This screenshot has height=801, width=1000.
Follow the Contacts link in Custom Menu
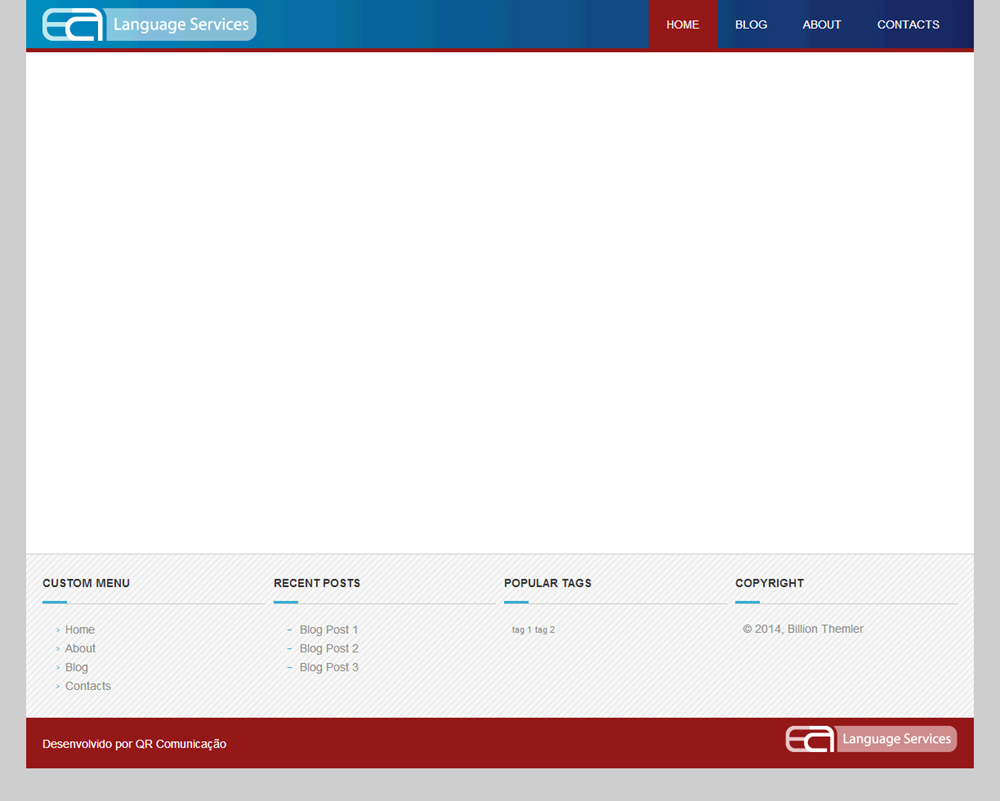88,686
